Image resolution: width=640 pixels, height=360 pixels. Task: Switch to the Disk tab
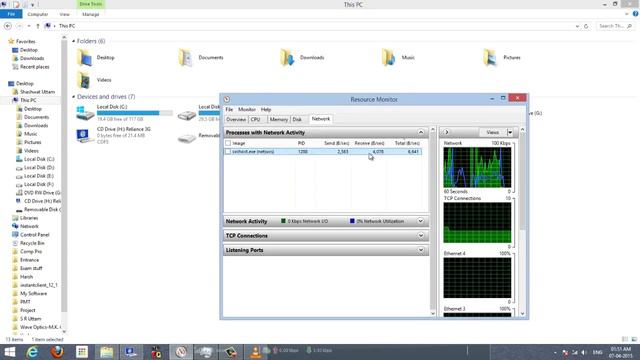(297, 120)
